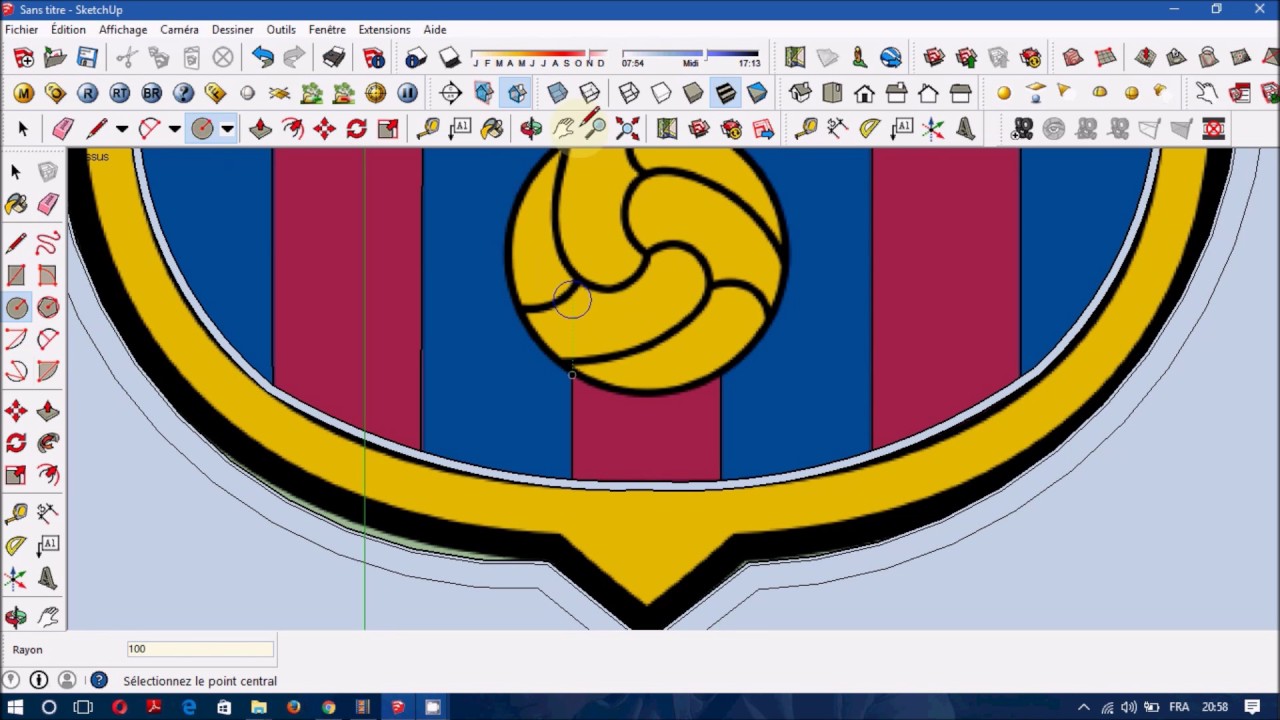Click the Open file folder icon
Screen dimensions: 1280x720
click(x=55, y=57)
